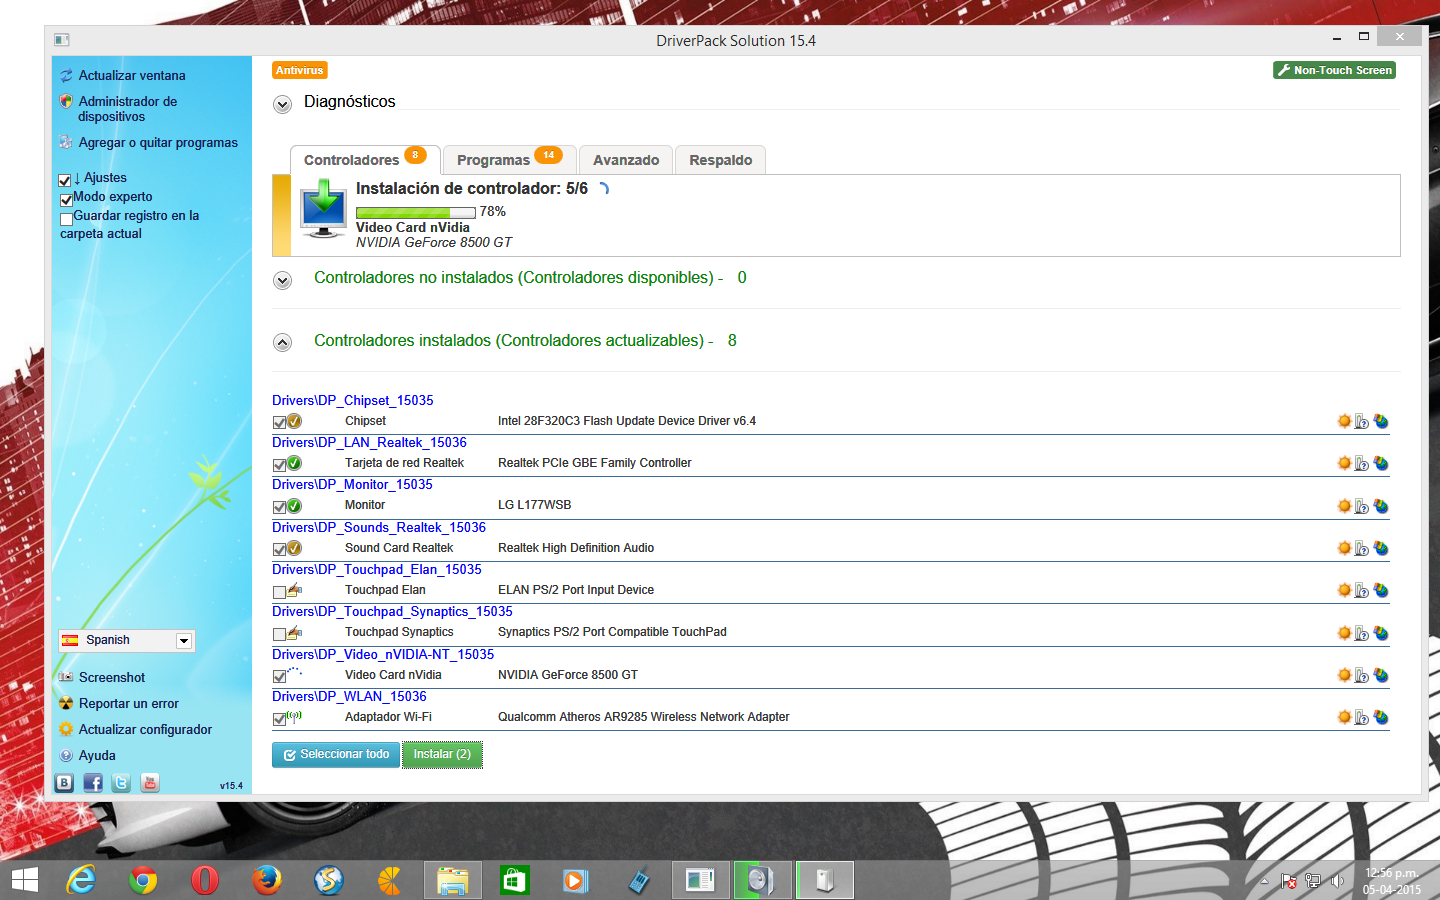The width and height of the screenshot is (1440, 900).
Task: Open Mozilla Firefox from the taskbar
Action: click(266, 880)
